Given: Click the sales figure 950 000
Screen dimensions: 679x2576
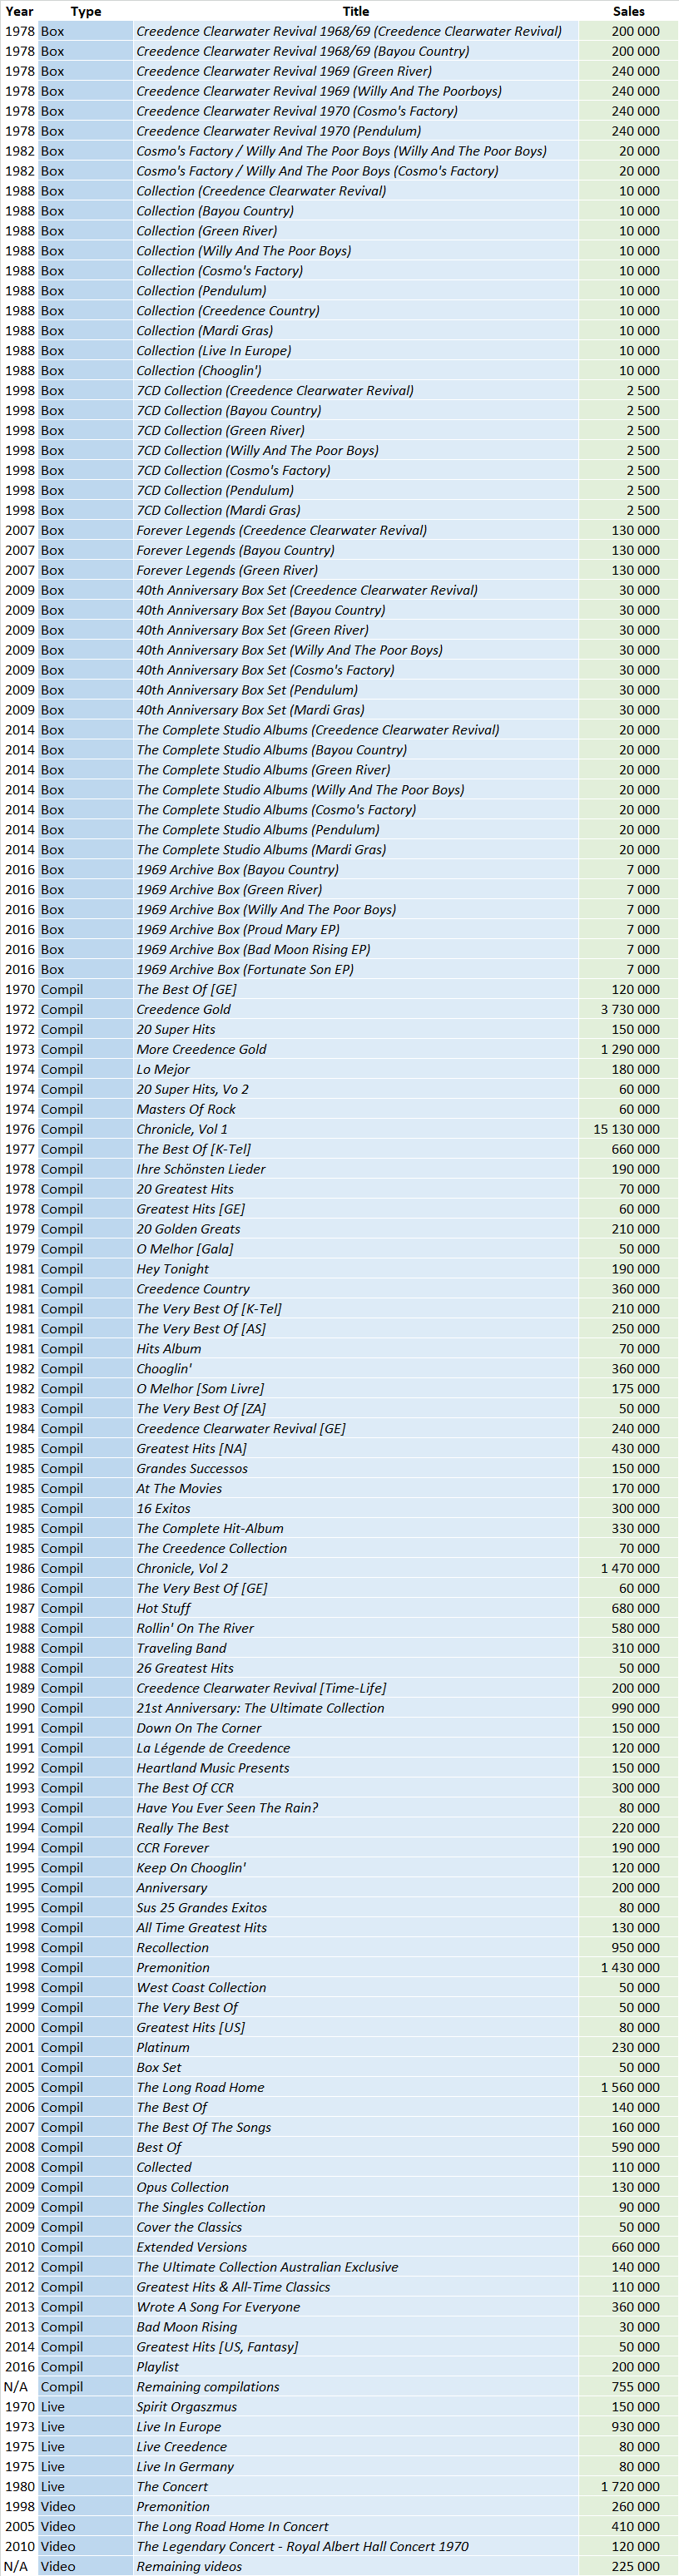Looking at the screenshot, I should 635,1947.
